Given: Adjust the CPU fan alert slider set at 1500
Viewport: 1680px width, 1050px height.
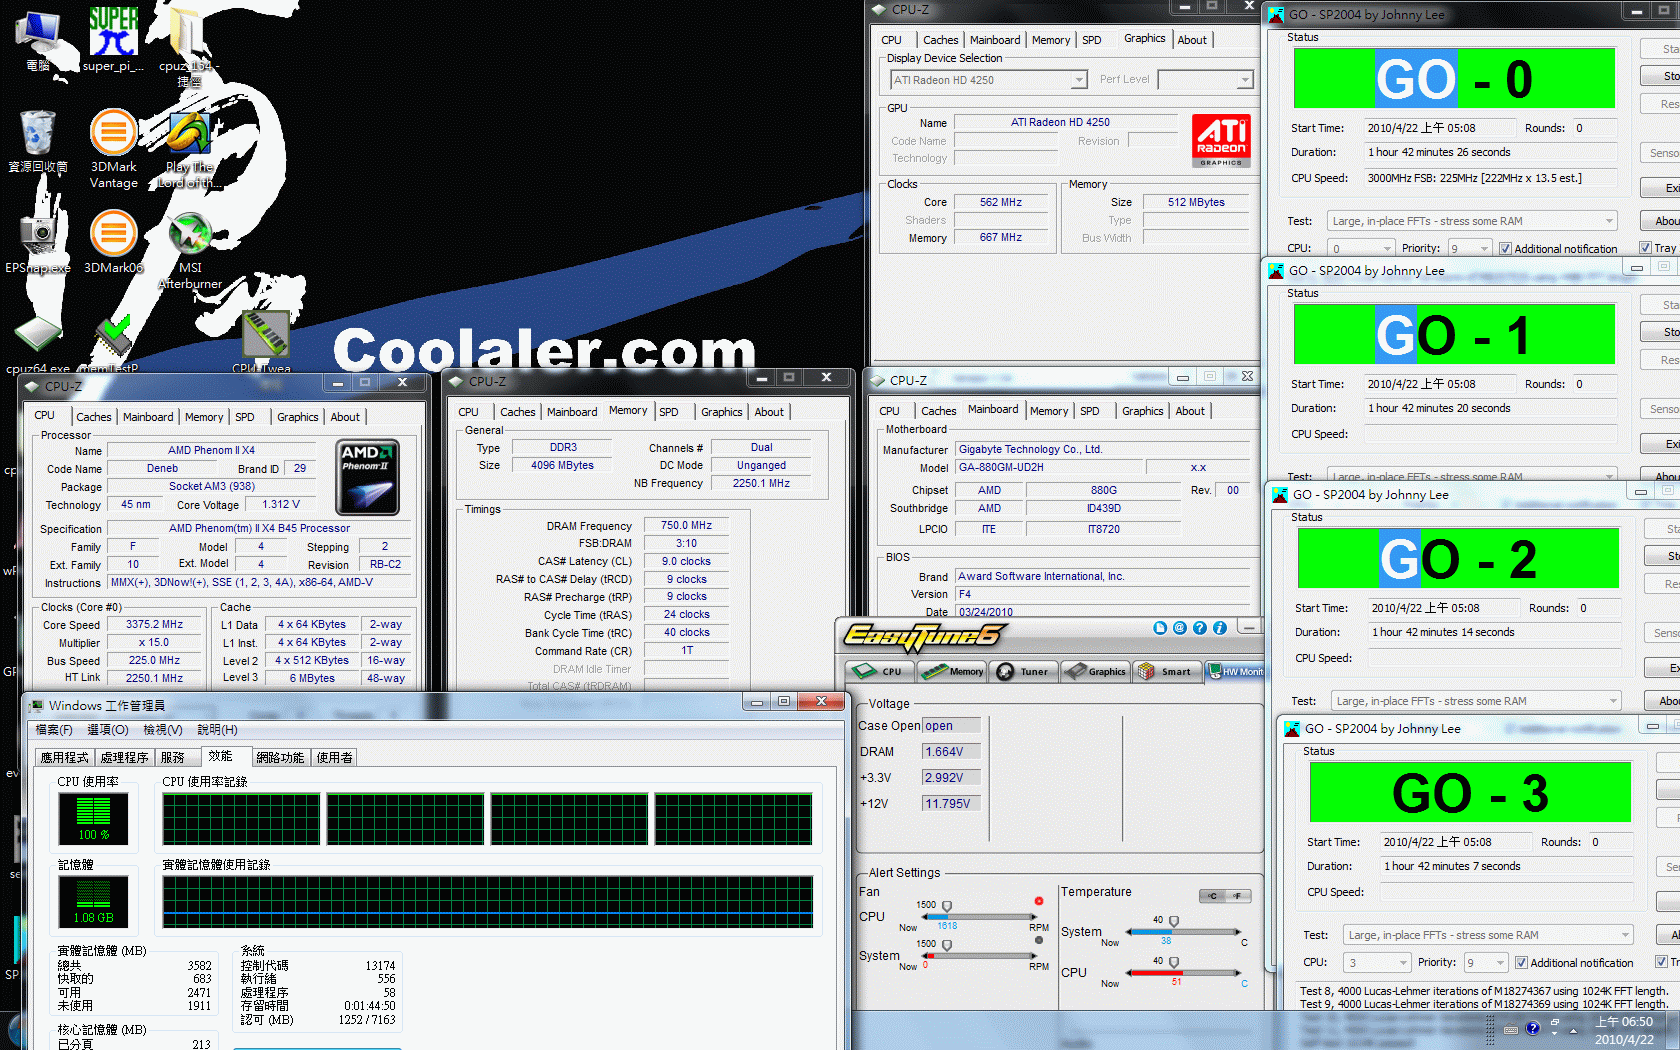Looking at the screenshot, I should click(946, 906).
